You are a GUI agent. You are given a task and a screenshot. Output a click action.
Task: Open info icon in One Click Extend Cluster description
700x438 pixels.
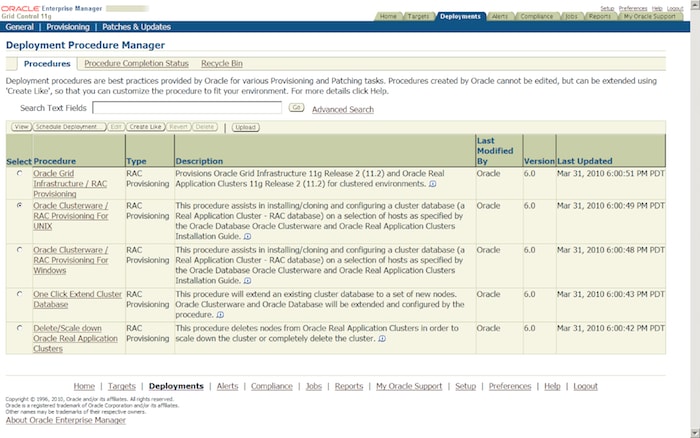pos(220,315)
